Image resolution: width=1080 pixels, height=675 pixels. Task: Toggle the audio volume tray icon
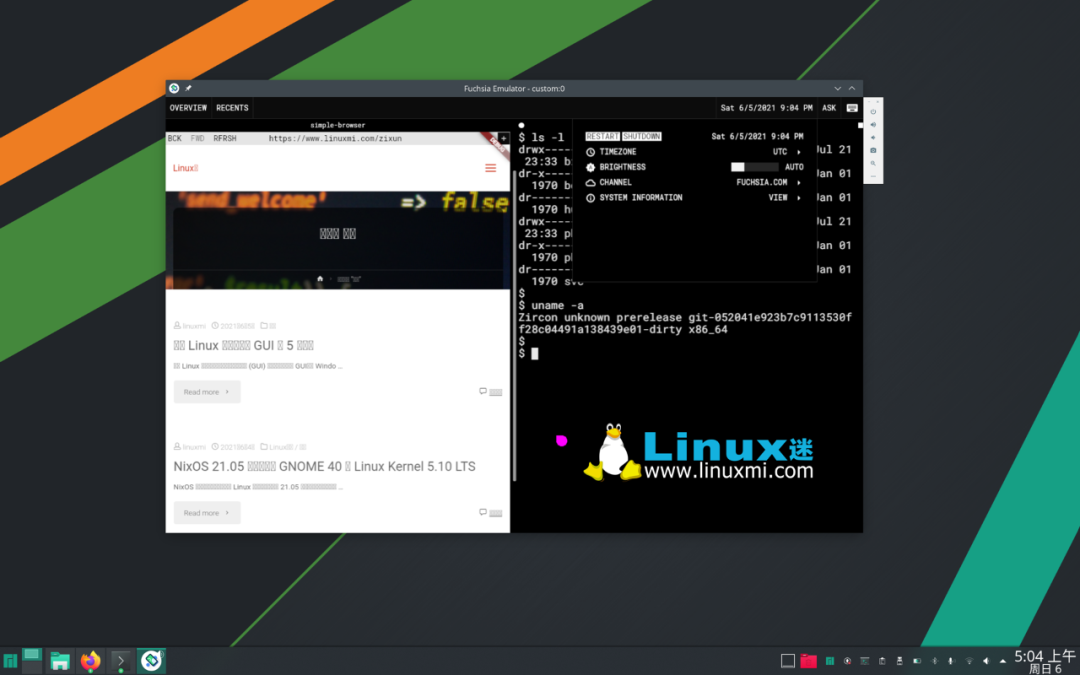pyautogui.click(x=986, y=661)
